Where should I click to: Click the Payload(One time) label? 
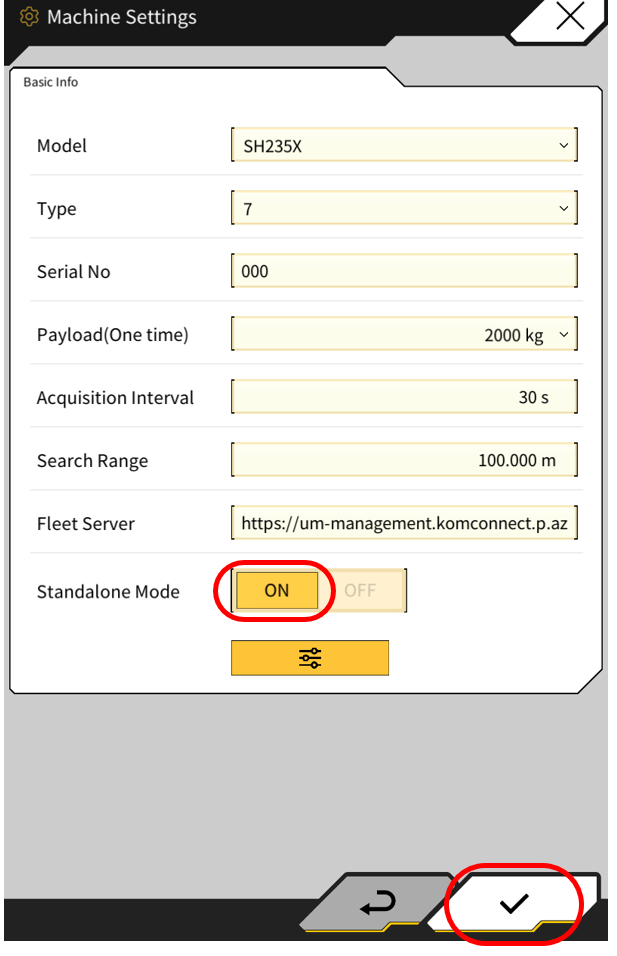[x=112, y=335]
